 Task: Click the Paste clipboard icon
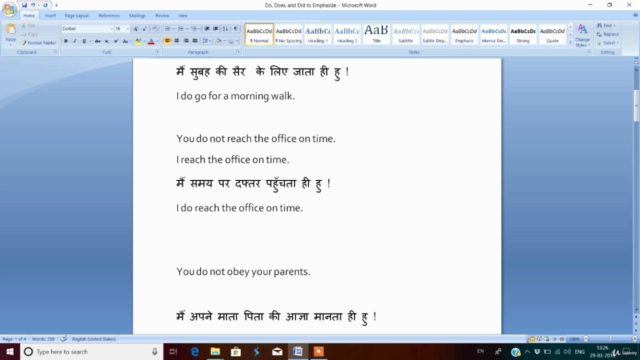click(x=11, y=29)
